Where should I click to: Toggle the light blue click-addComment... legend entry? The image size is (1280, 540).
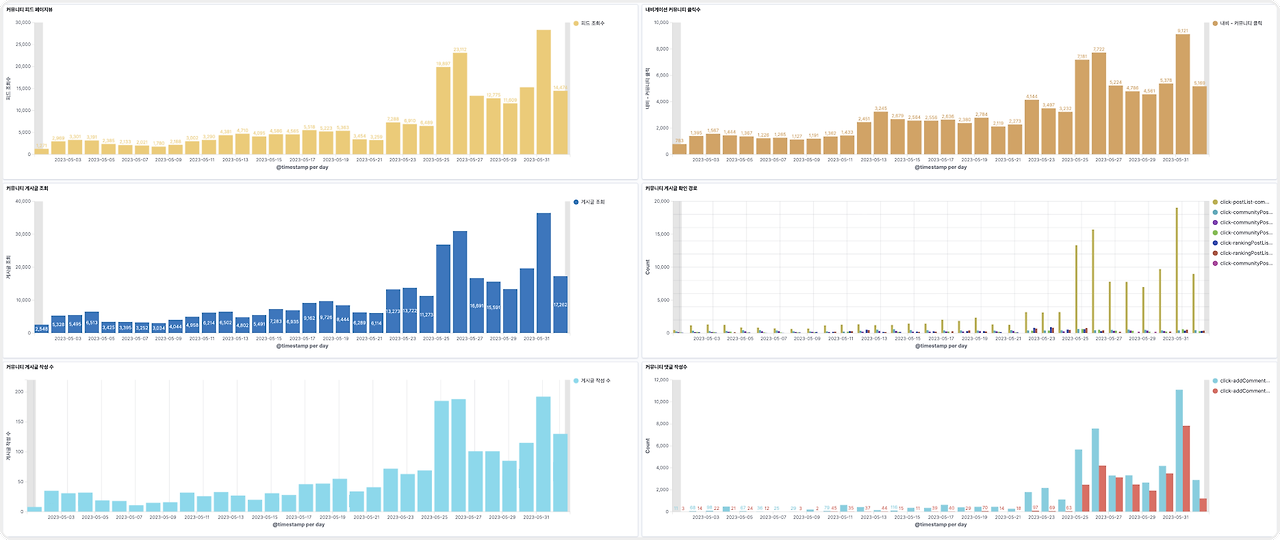click(1243, 381)
